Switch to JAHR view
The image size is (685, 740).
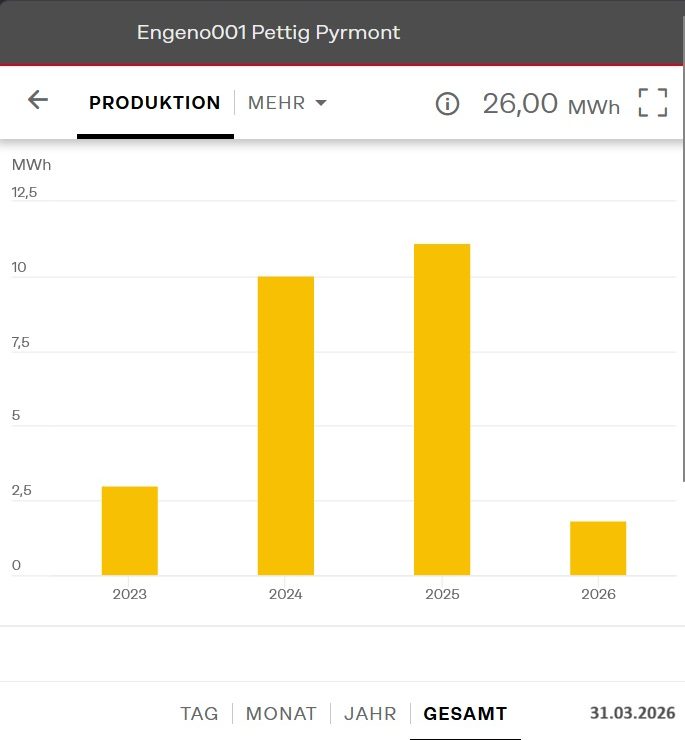coord(370,714)
